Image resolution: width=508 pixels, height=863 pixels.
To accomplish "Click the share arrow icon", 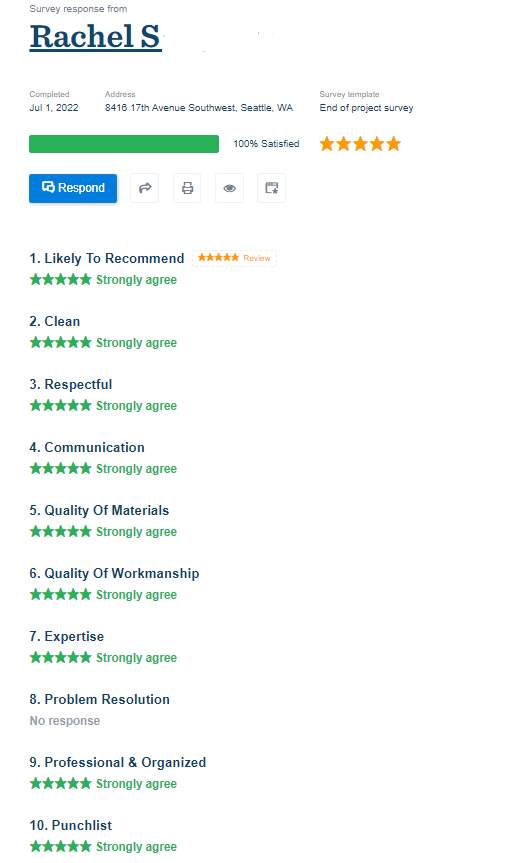I will tap(145, 188).
